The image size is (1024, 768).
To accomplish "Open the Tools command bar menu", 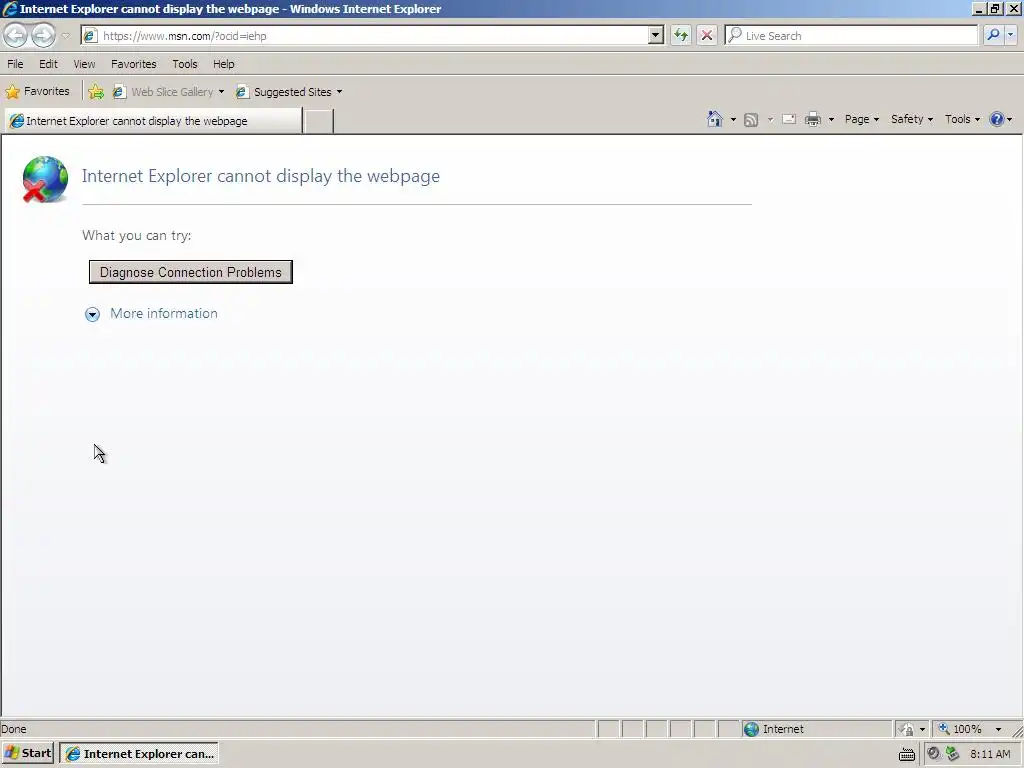I will pyautogui.click(x=963, y=119).
